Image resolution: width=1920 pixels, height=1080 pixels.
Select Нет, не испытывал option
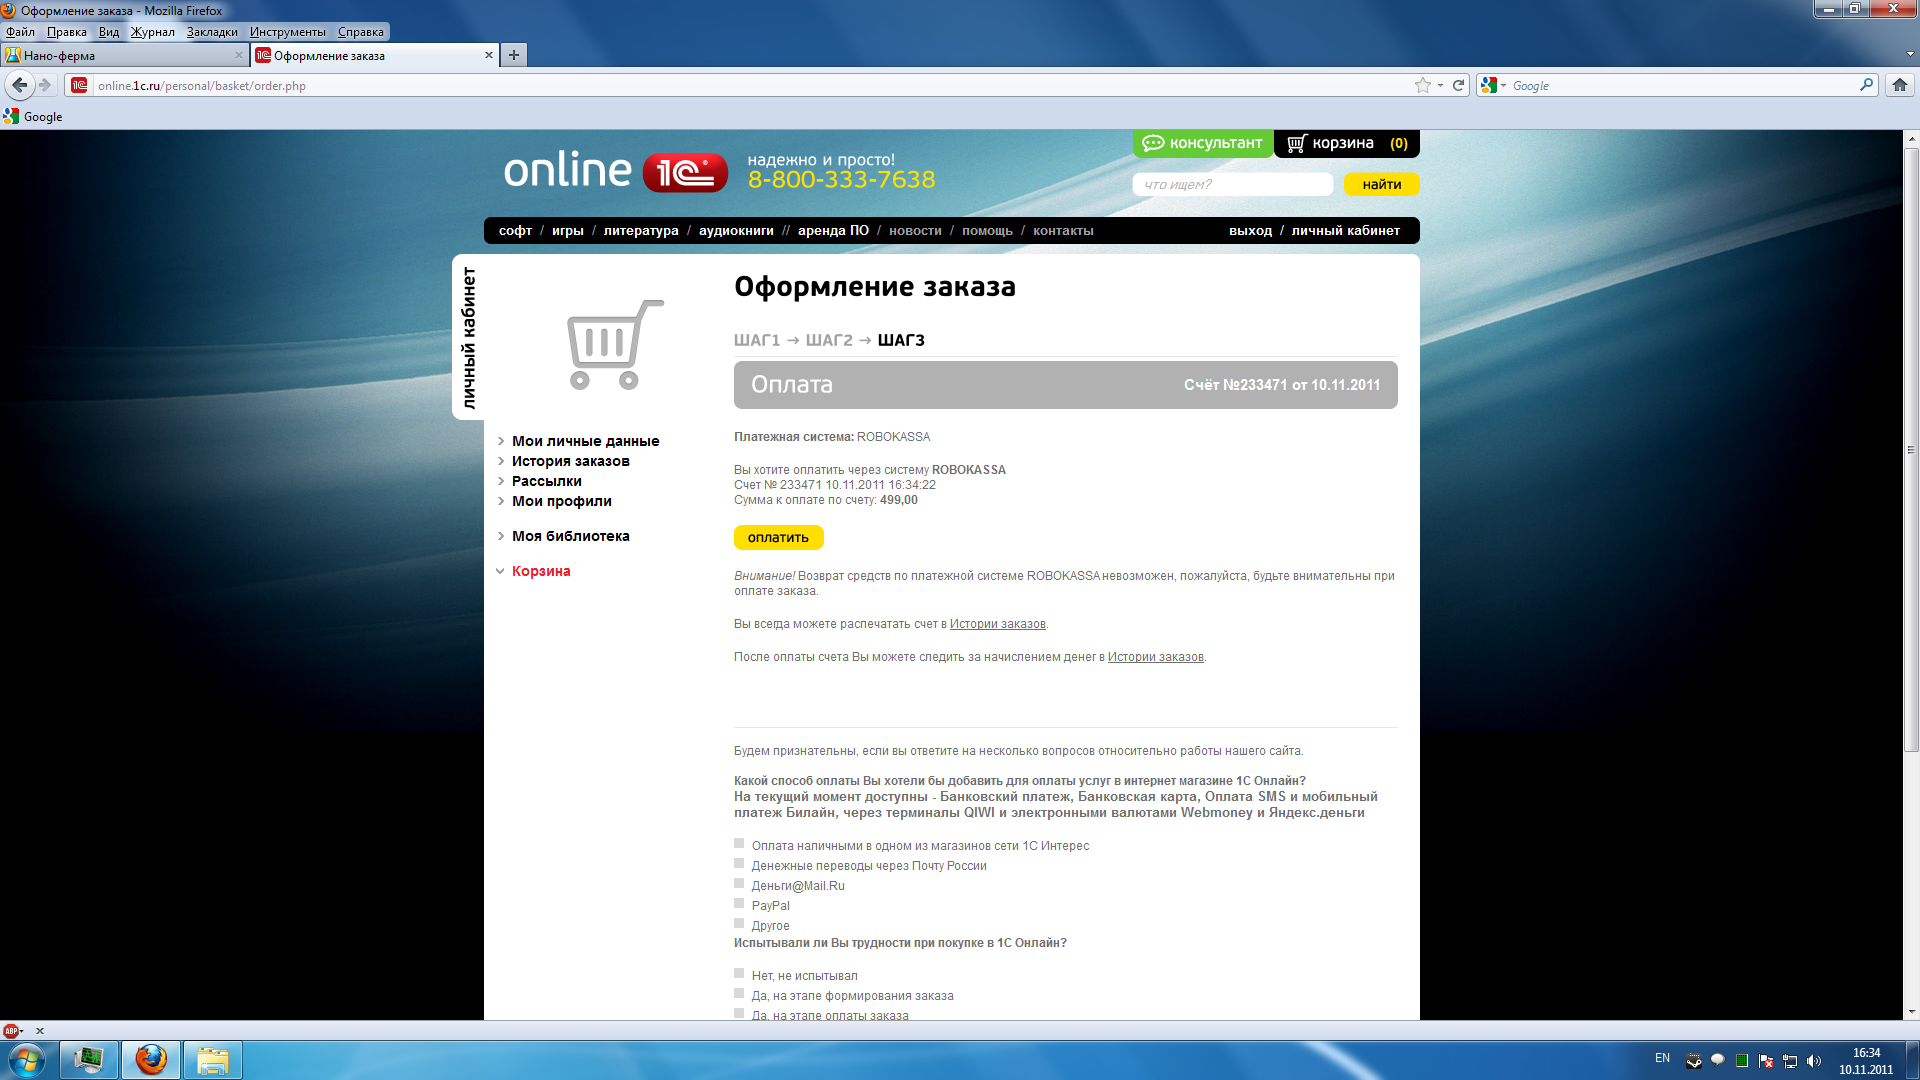tap(739, 973)
